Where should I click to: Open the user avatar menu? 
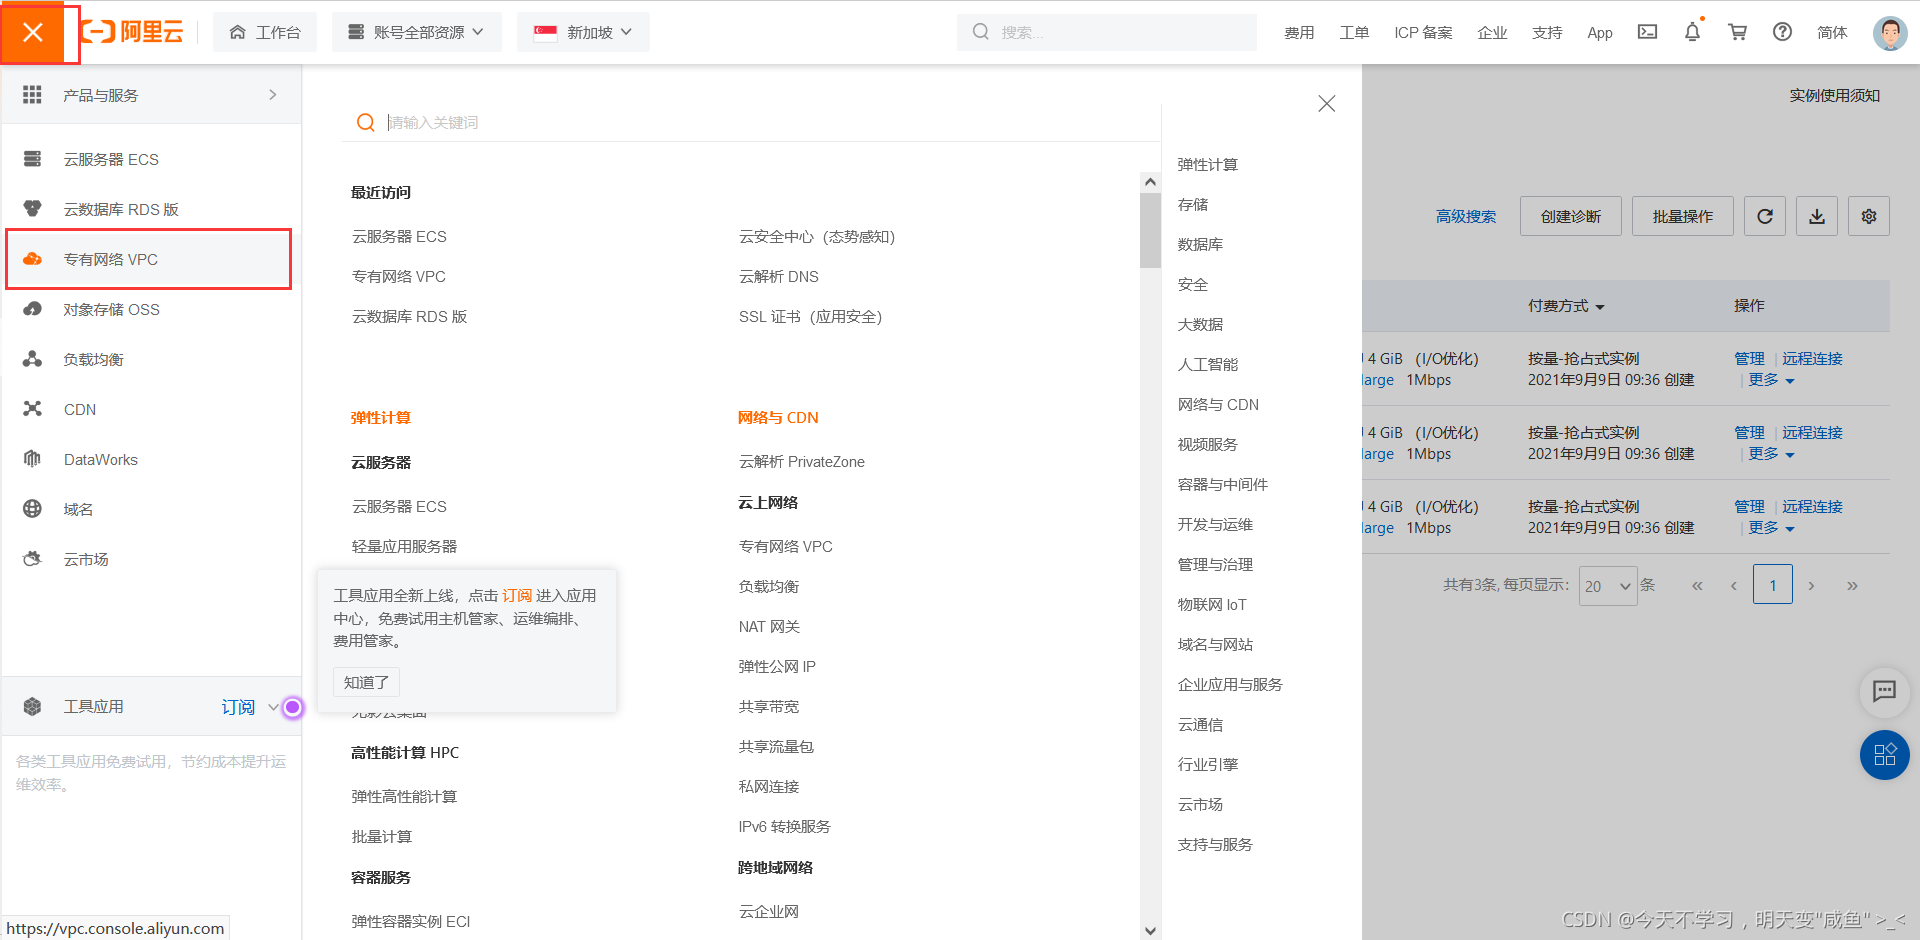pyautogui.click(x=1889, y=32)
